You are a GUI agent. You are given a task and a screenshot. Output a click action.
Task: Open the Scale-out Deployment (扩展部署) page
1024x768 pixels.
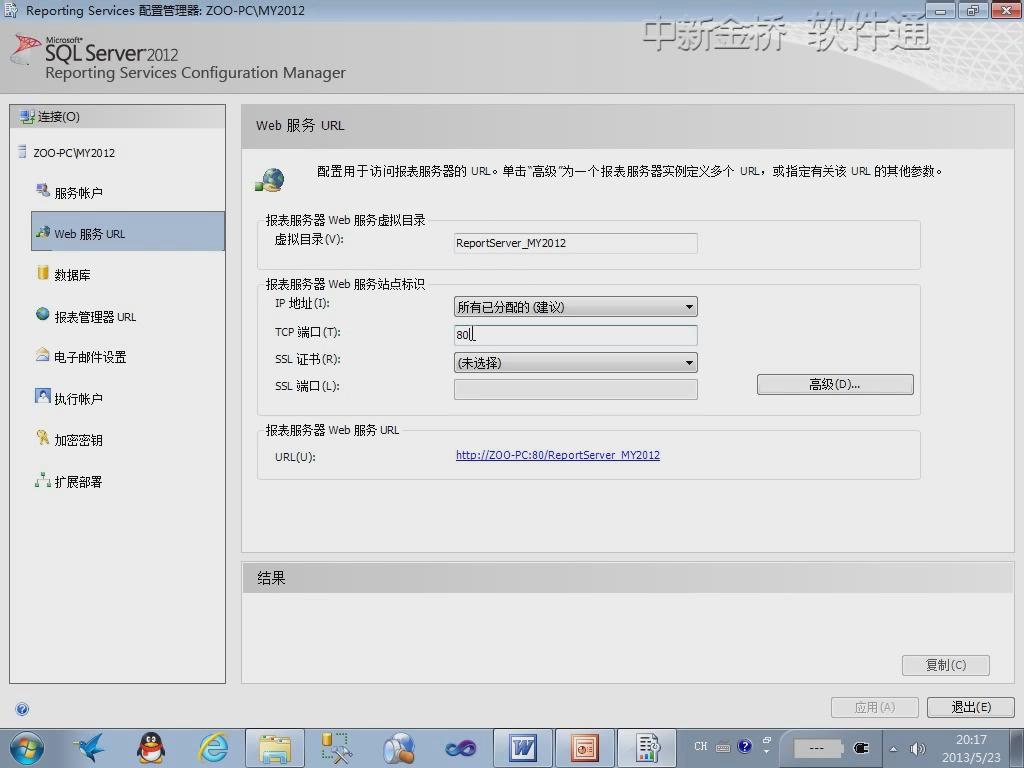(78, 482)
